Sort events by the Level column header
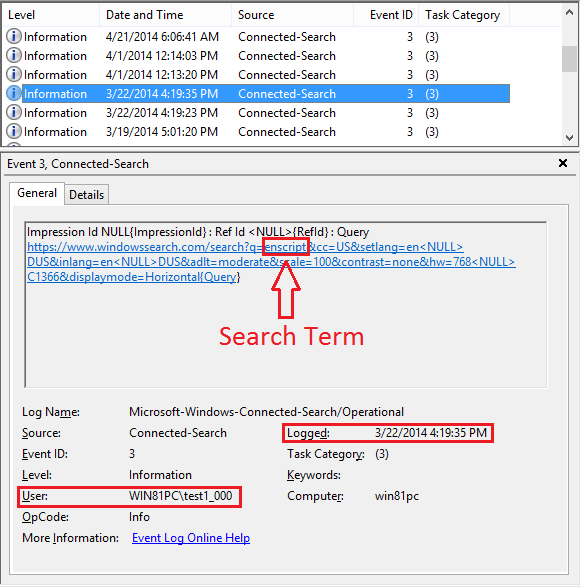 (x=51, y=15)
